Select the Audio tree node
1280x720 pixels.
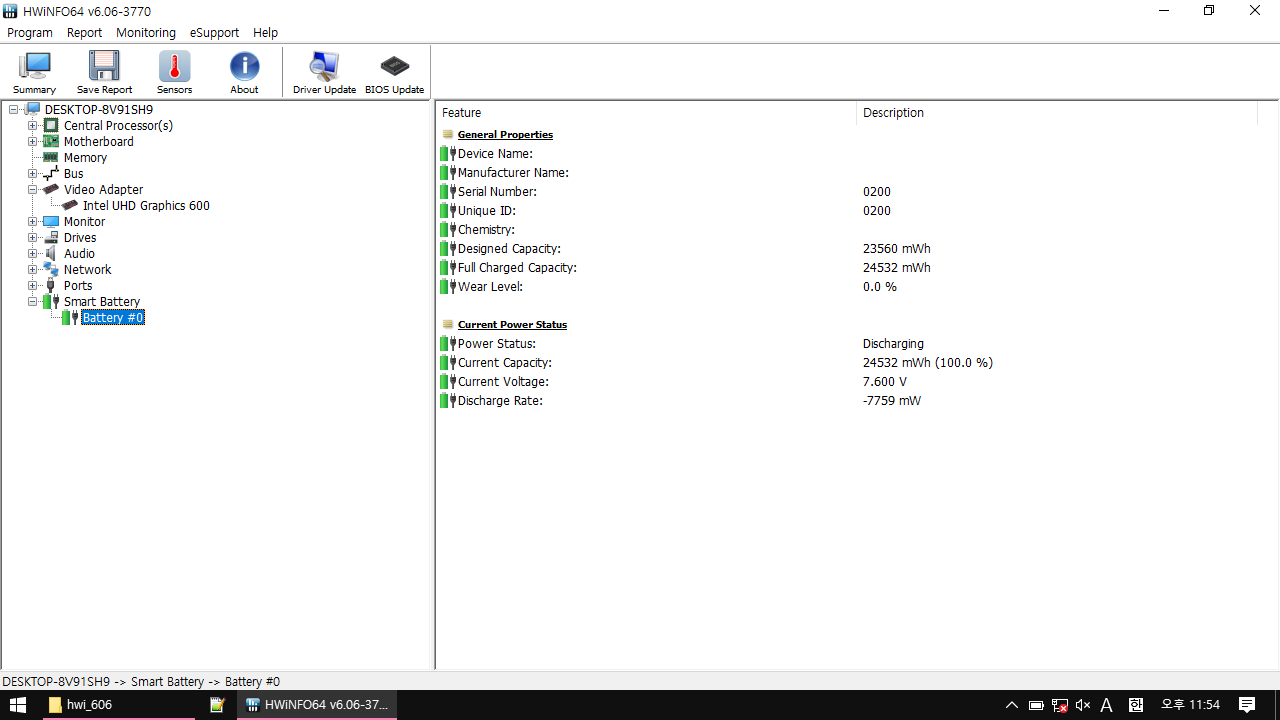pyautogui.click(x=79, y=254)
